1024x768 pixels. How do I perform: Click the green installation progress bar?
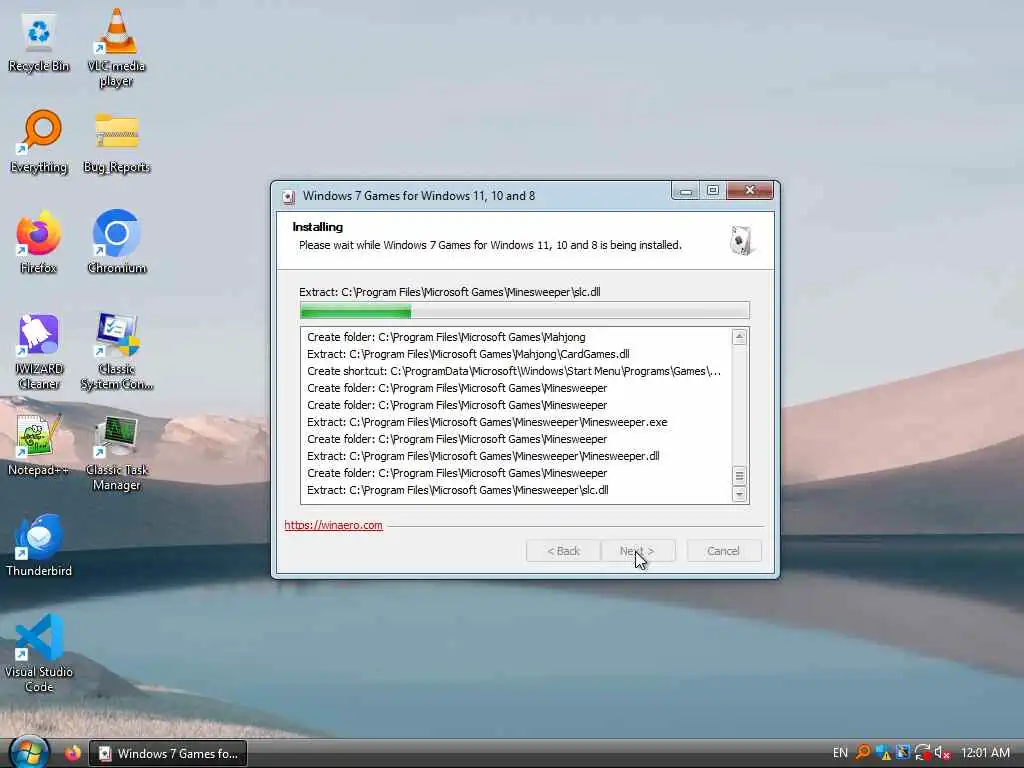point(524,311)
